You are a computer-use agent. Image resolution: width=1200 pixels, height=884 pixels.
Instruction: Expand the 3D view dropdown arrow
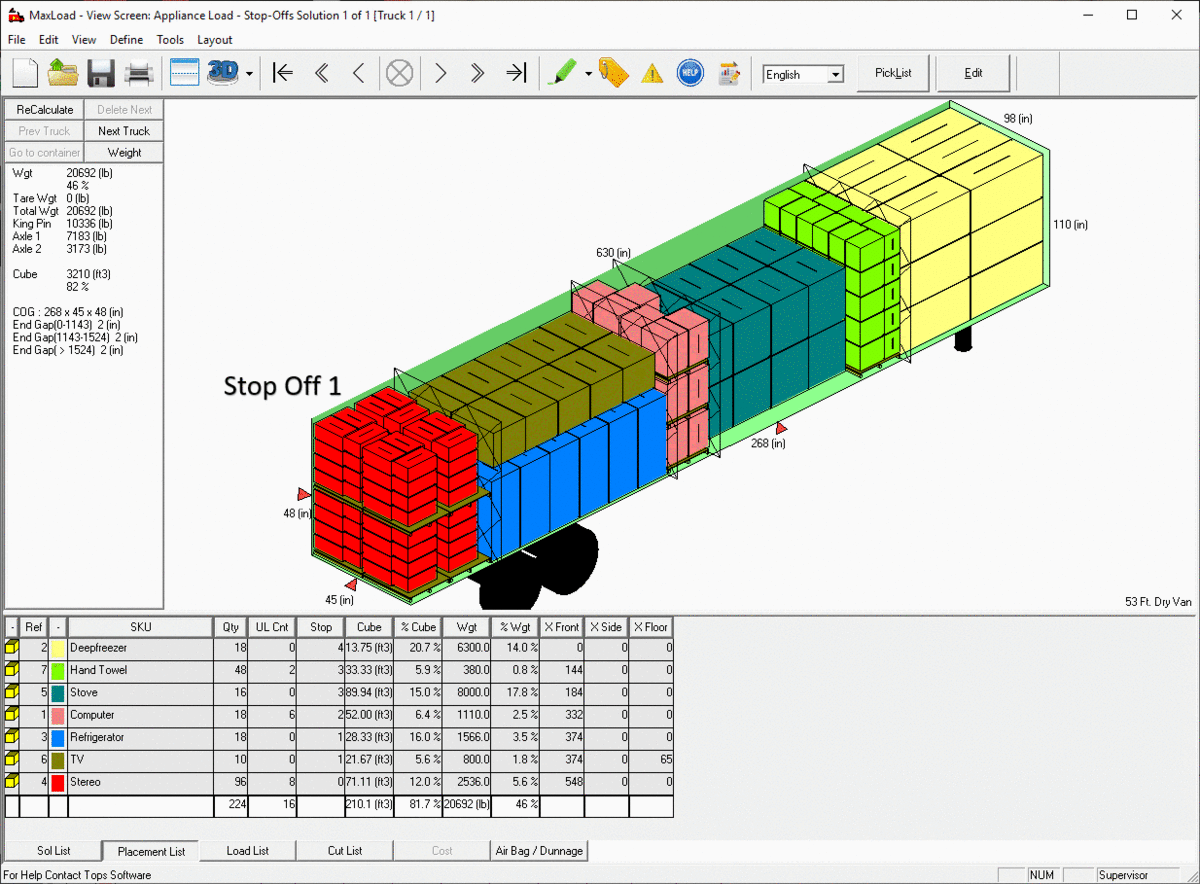click(249, 74)
